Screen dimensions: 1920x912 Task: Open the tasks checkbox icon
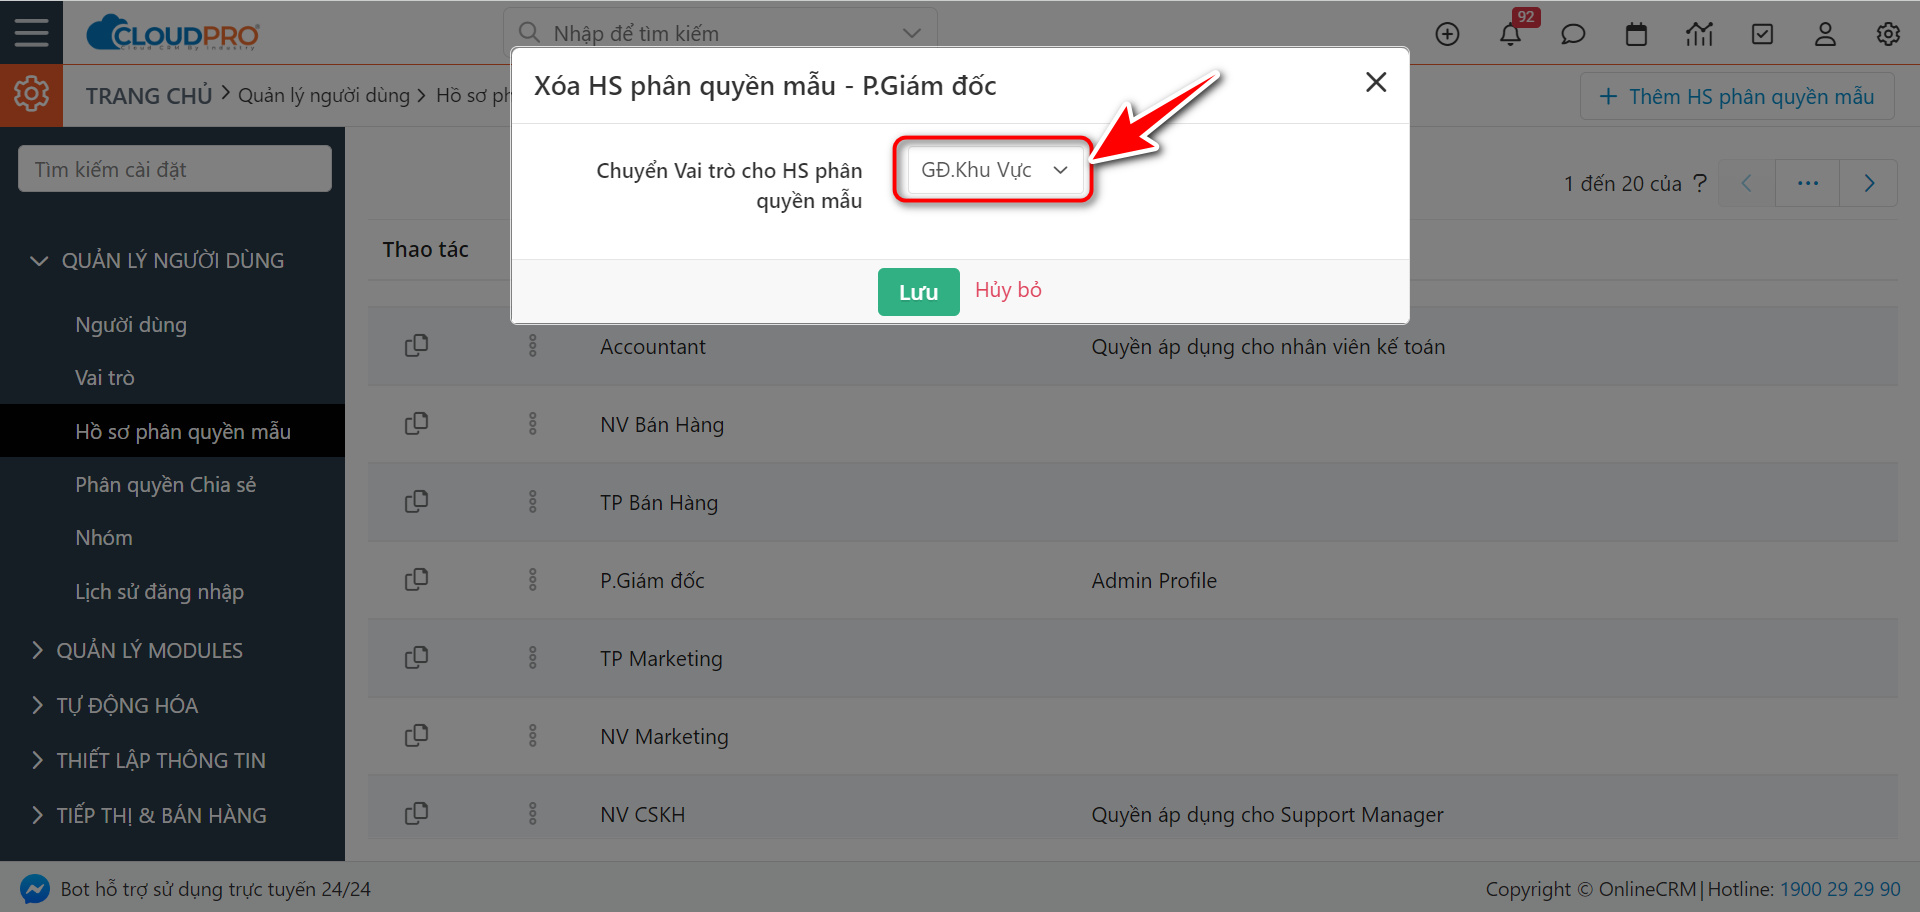[1762, 34]
